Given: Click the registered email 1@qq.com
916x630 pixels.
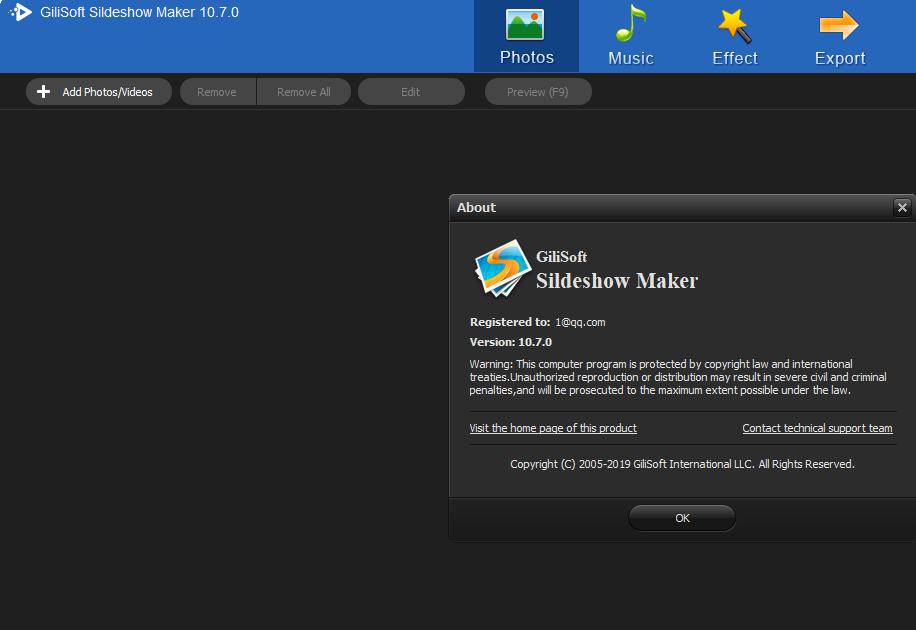Looking at the screenshot, I should (x=580, y=322).
